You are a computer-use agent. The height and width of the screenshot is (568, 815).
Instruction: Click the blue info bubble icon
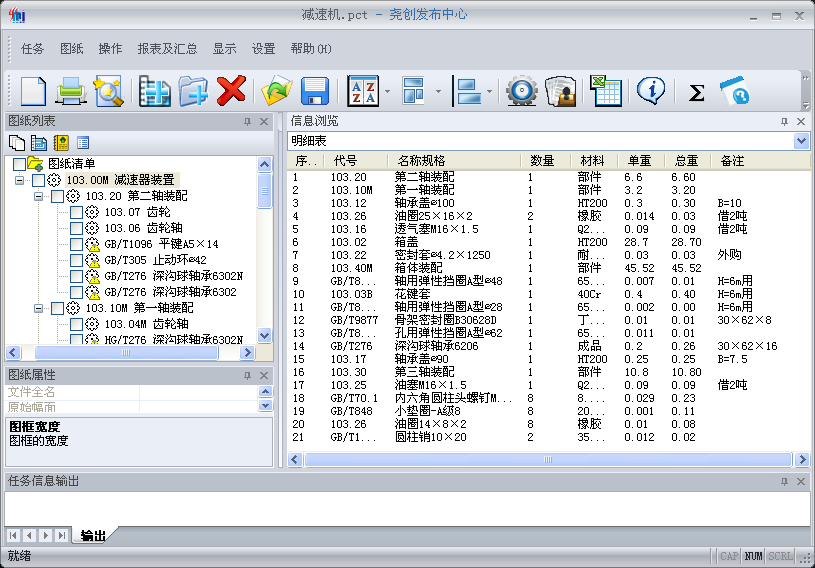(652, 91)
